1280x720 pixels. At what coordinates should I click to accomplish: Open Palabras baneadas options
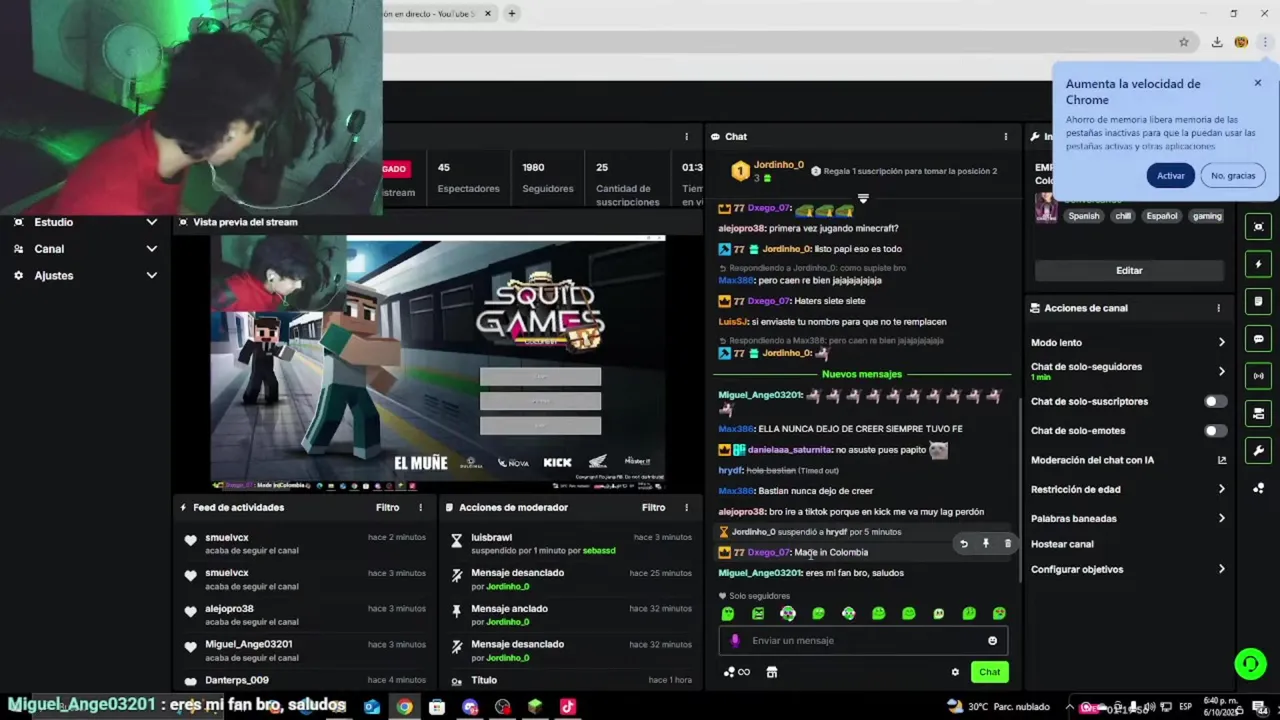click(x=1128, y=518)
